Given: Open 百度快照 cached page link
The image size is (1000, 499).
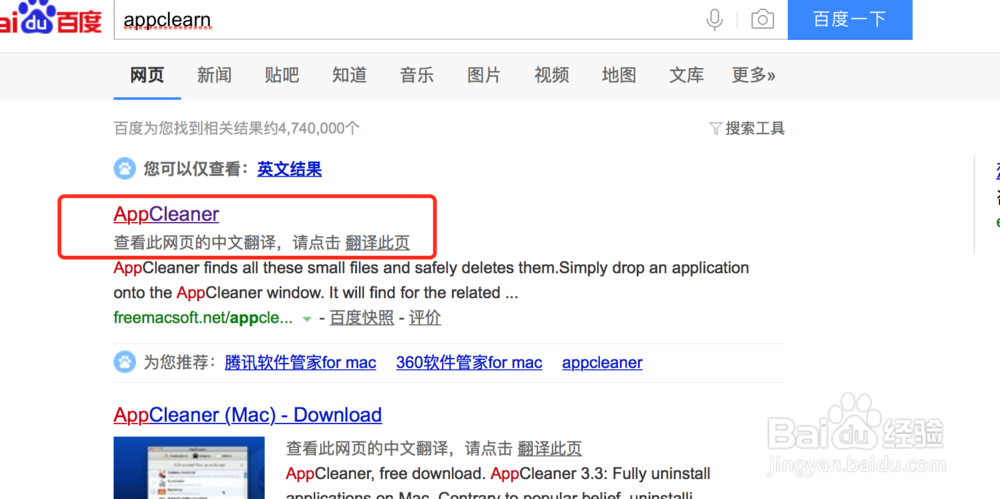Looking at the screenshot, I should coord(362,317).
